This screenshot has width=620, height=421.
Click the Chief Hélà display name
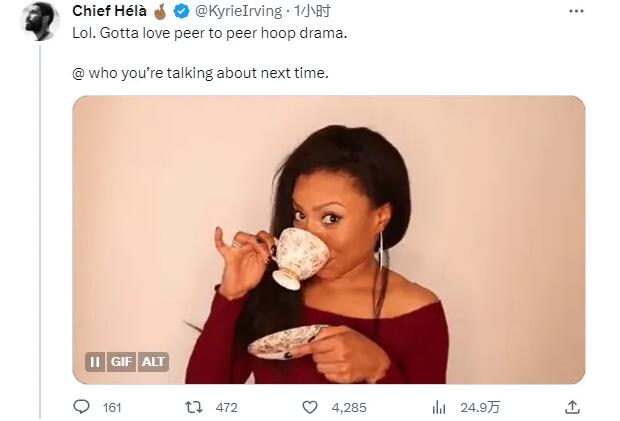110,11
